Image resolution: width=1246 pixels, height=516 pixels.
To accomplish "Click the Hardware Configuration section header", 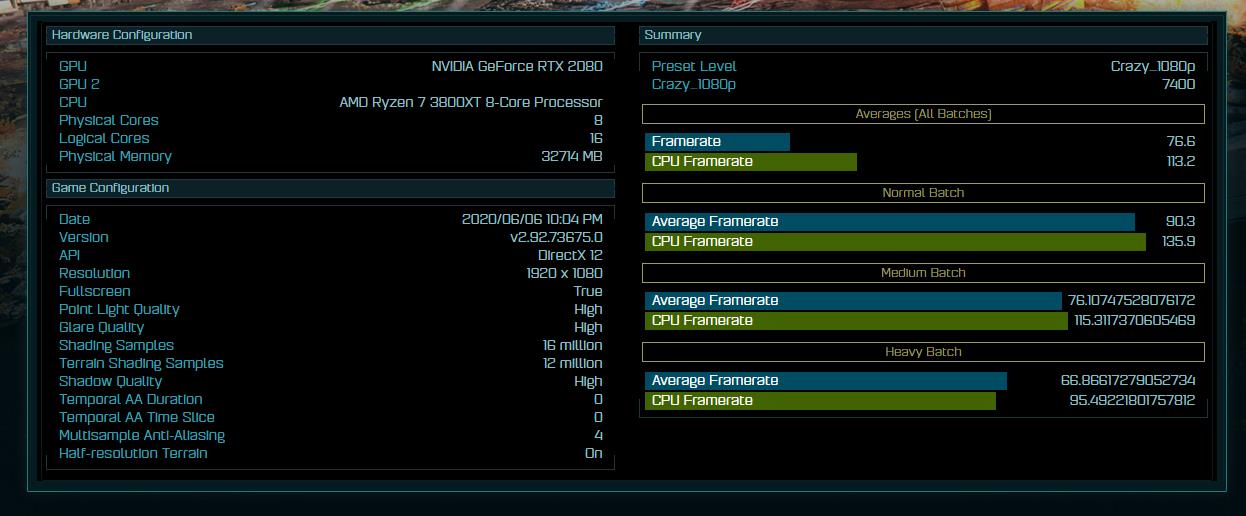I will tap(122, 35).
